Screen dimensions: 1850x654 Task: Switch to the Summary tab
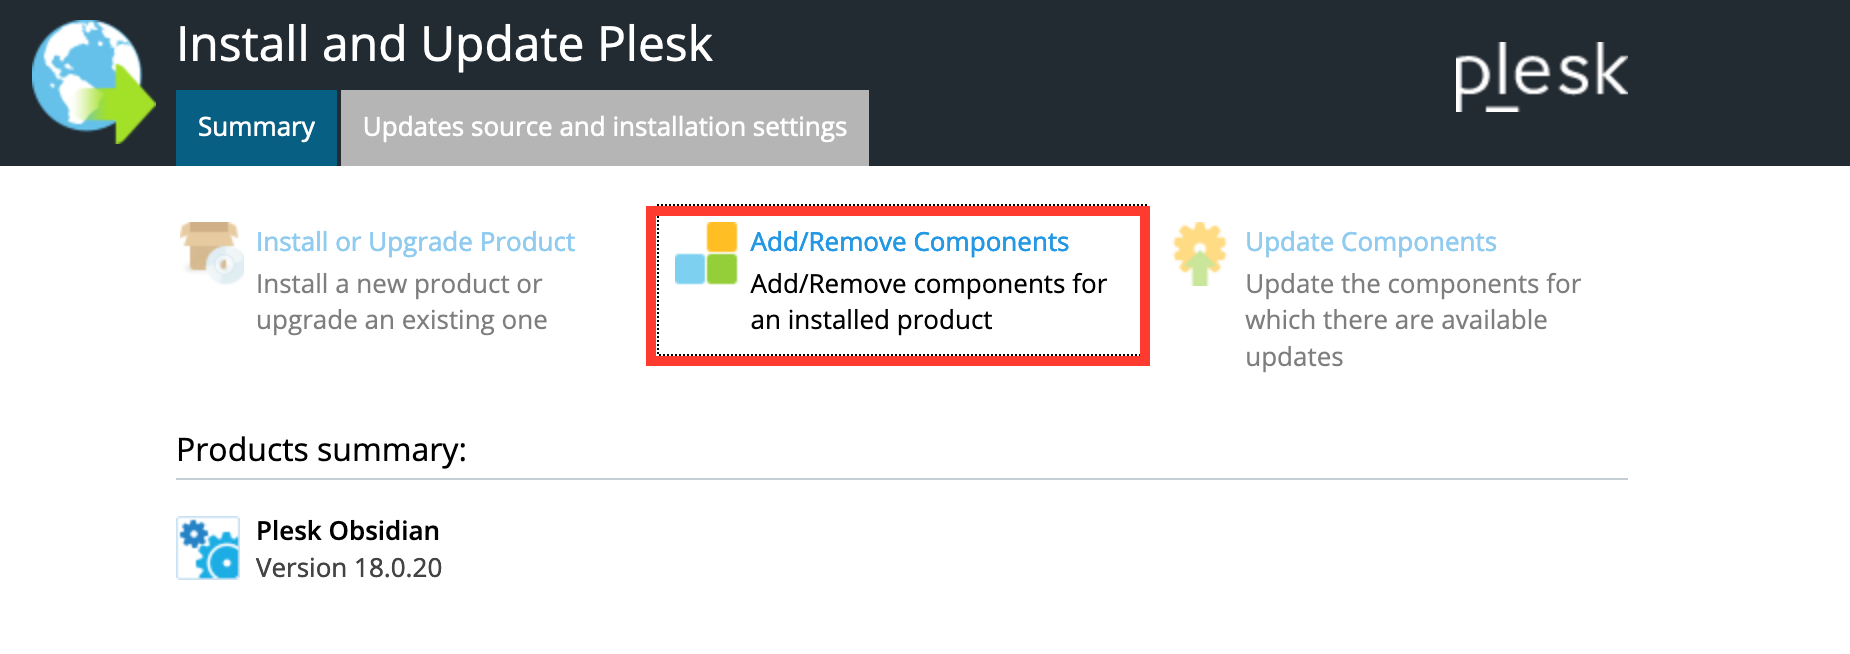click(256, 127)
